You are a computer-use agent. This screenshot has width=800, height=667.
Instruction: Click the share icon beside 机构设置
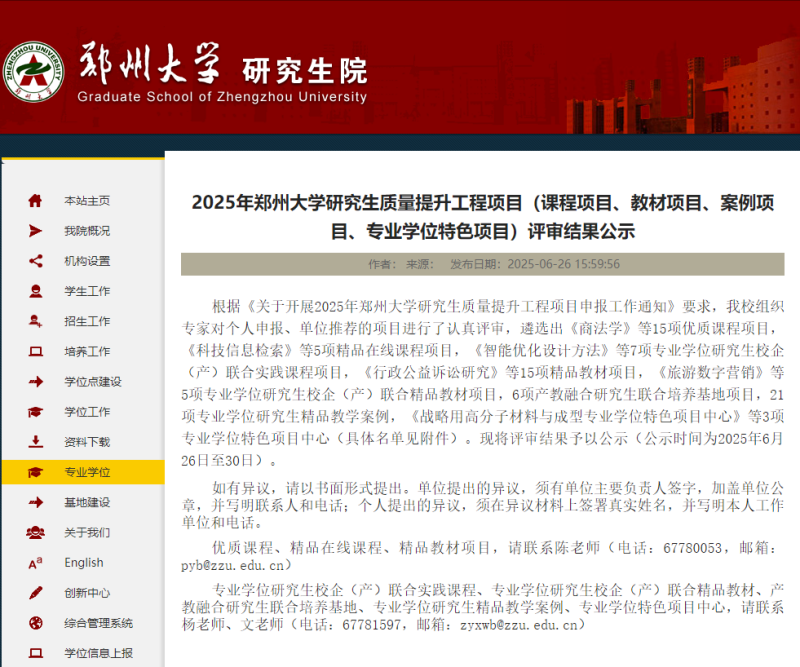tap(35, 261)
